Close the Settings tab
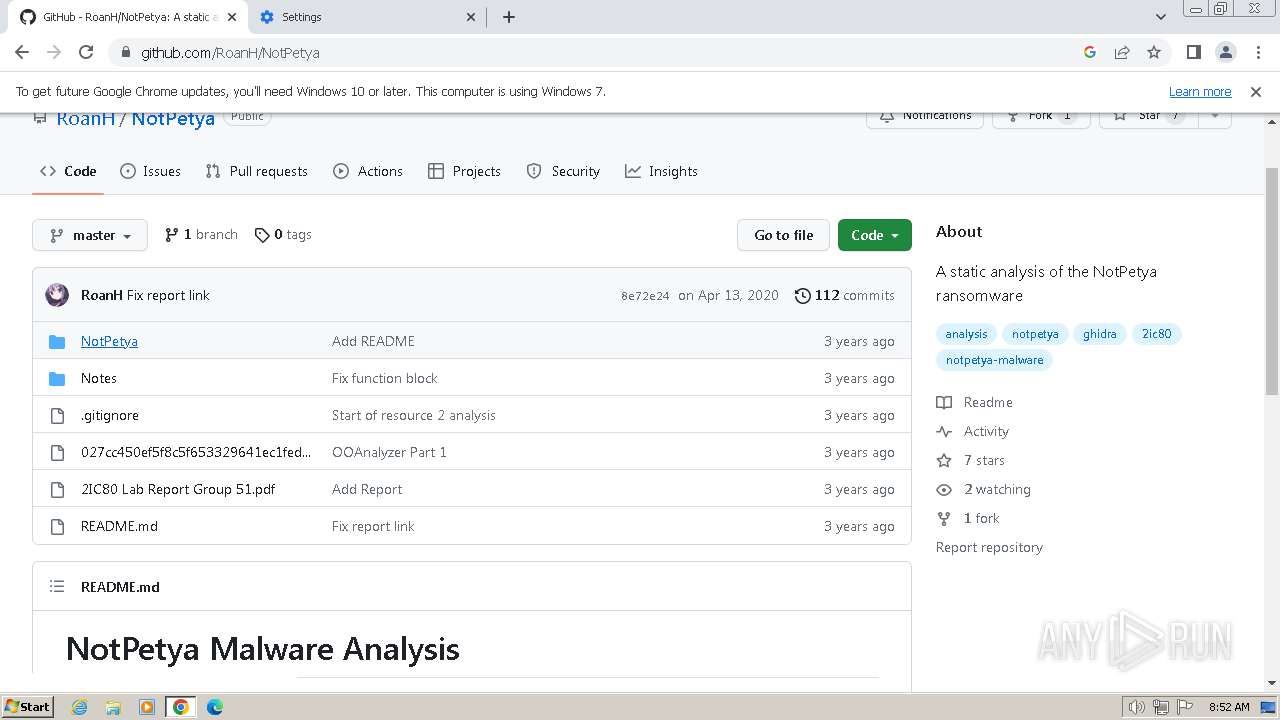 [472, 17]
